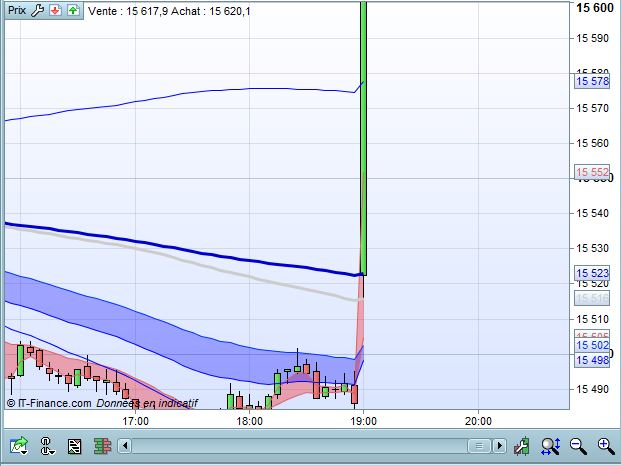Click the scroll right arrow of the chart scrollbar
Screen dimensions: 621x466
point(499,446)
